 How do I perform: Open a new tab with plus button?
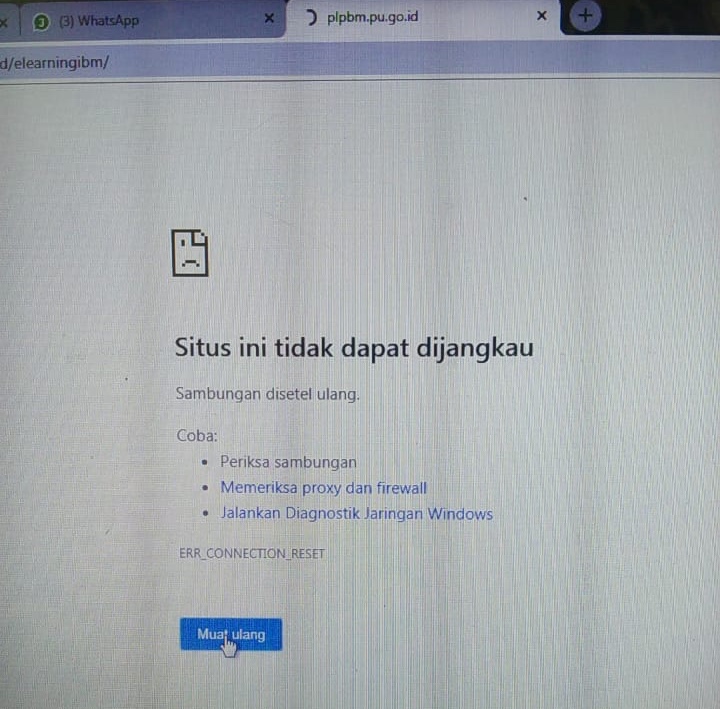(x=586, y=16)
